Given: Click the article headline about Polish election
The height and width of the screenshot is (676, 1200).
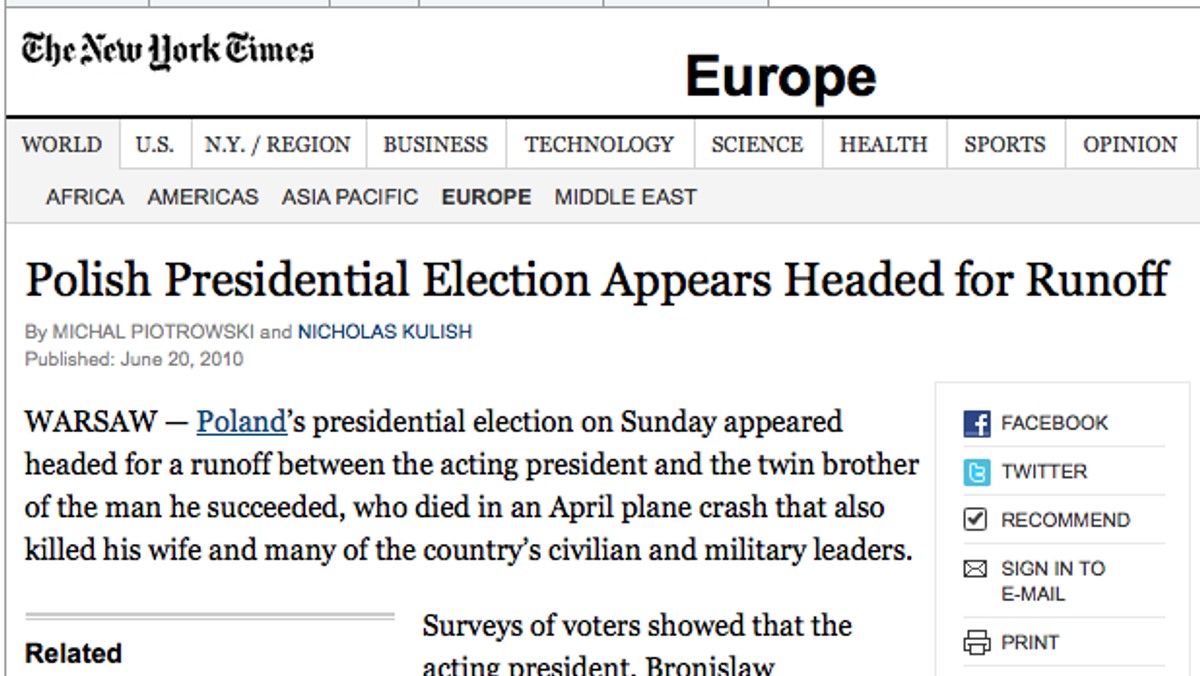Looking at the screenshot, I should click(597, 280).
